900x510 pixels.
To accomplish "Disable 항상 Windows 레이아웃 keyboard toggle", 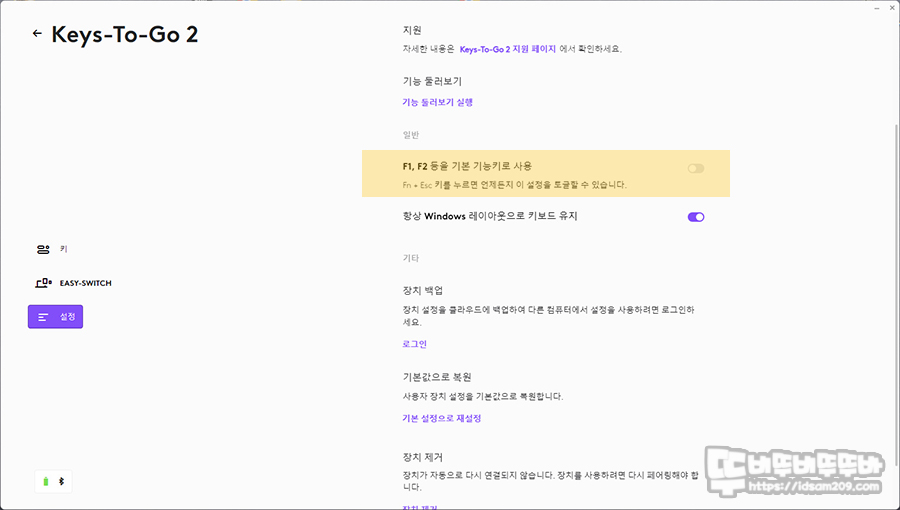I will pyautogui.click(x=696, y=217).
